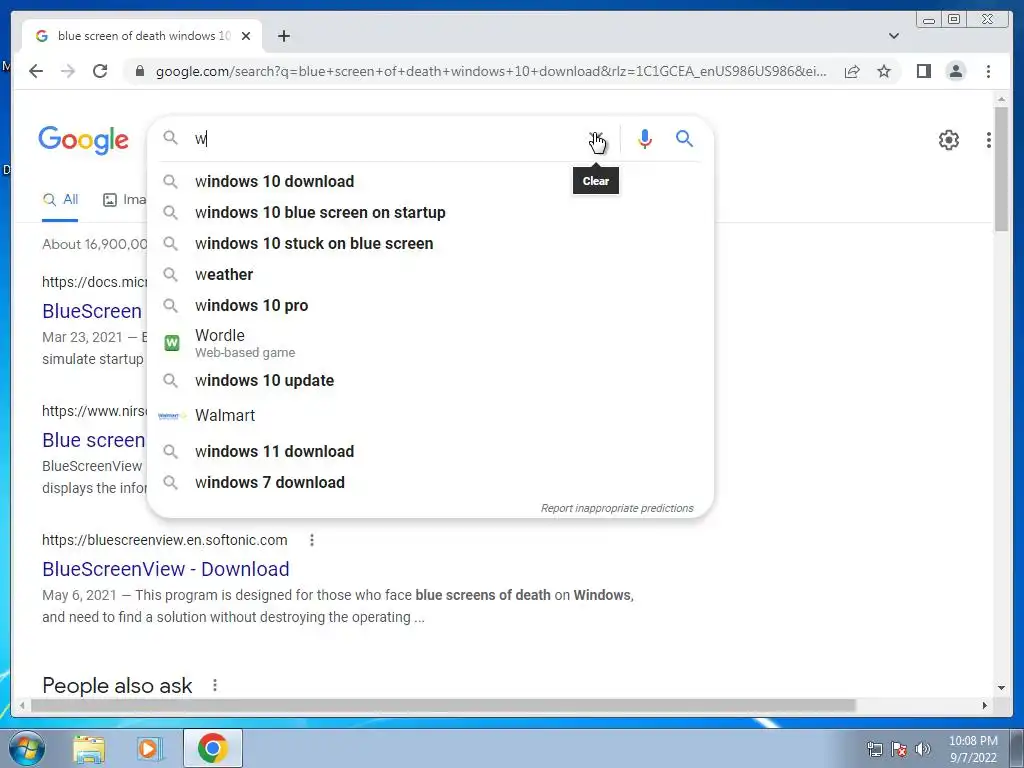1024x768 pixels.
Task: Open Windows Explorer from taskbar
Action: point(89,749)
